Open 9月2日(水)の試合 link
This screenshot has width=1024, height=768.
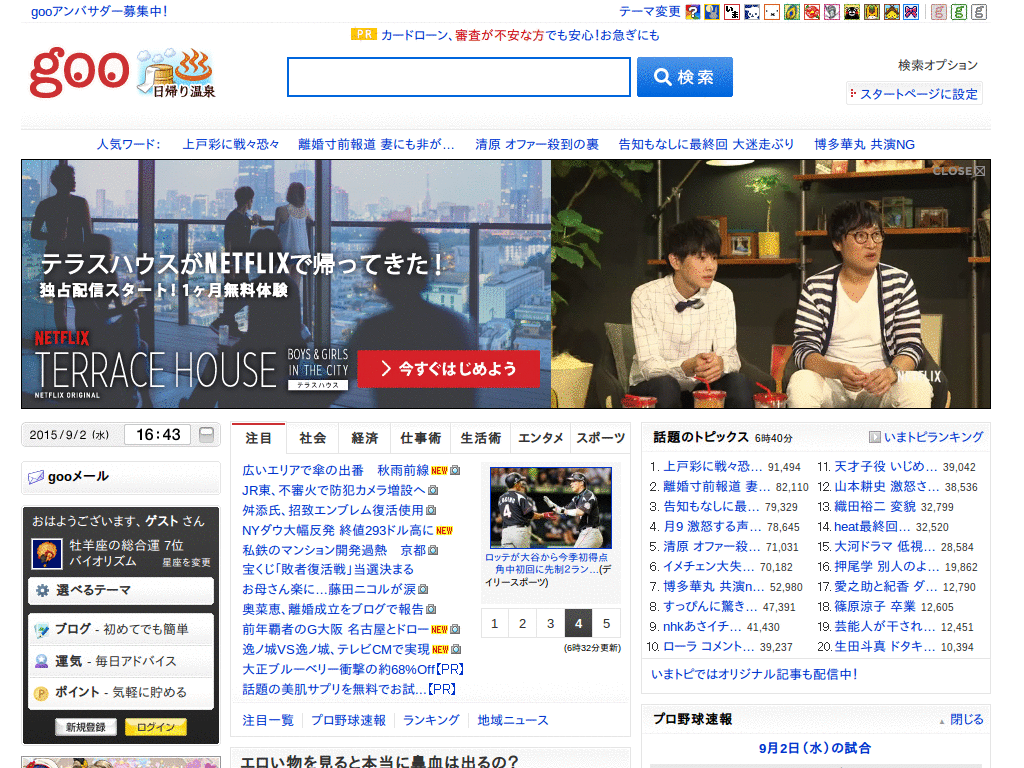click(x=814, y=748)
